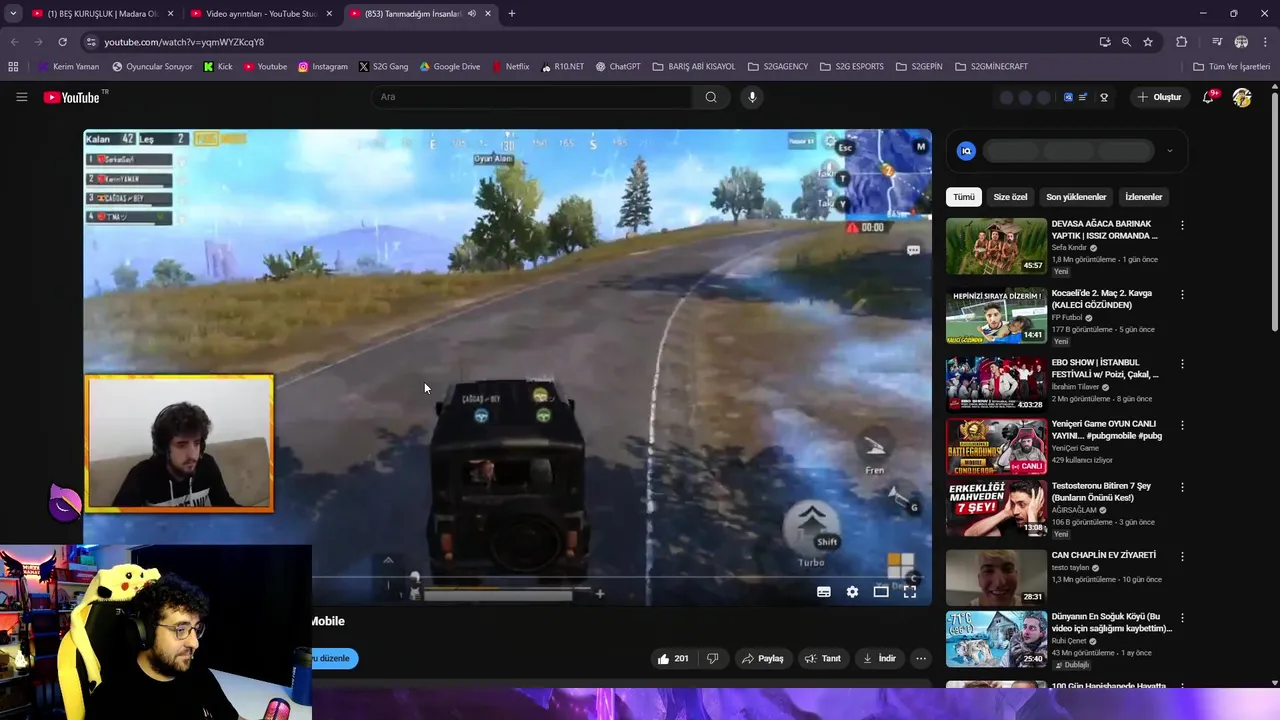The height and width of the screenshot is (720, 1280).
Task: Open the S2GMİNECRAFT bookmark folder
Action: coord(990,66)
